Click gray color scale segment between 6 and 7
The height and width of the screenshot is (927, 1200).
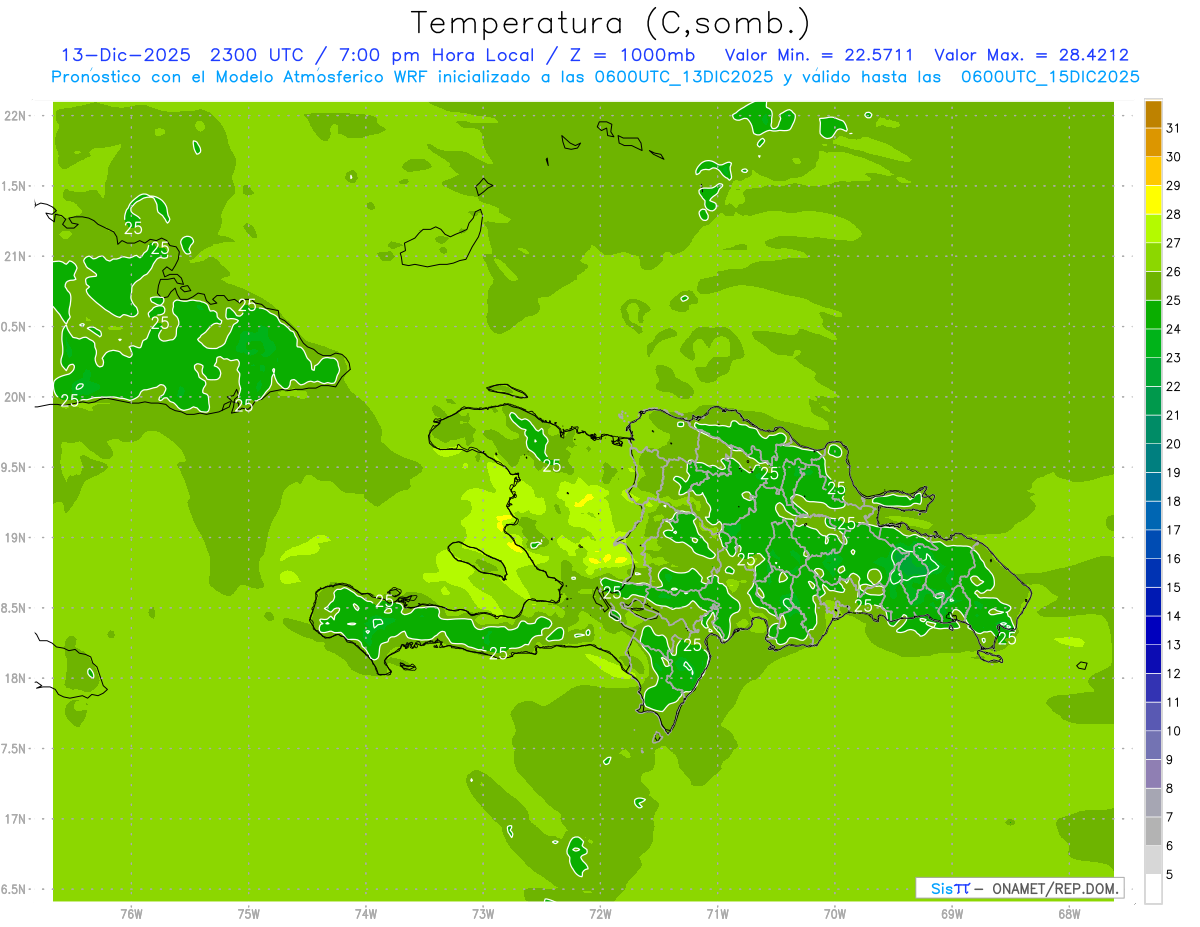click(1153, 831)
